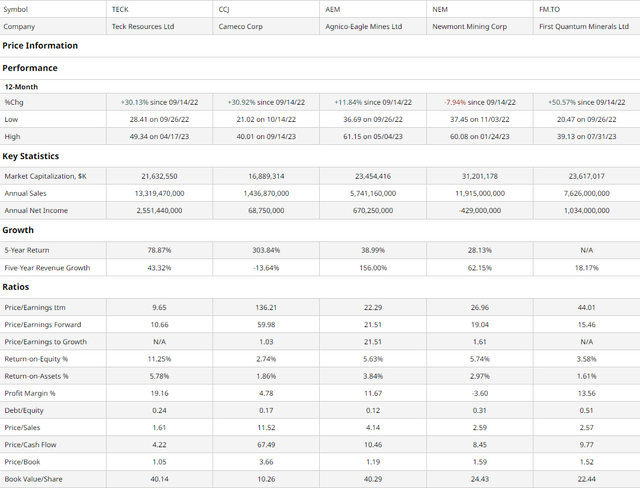This screenshot has height=488, width=640.
Task: Select +30.92% since 09/14/22 value
Action: 266,102
